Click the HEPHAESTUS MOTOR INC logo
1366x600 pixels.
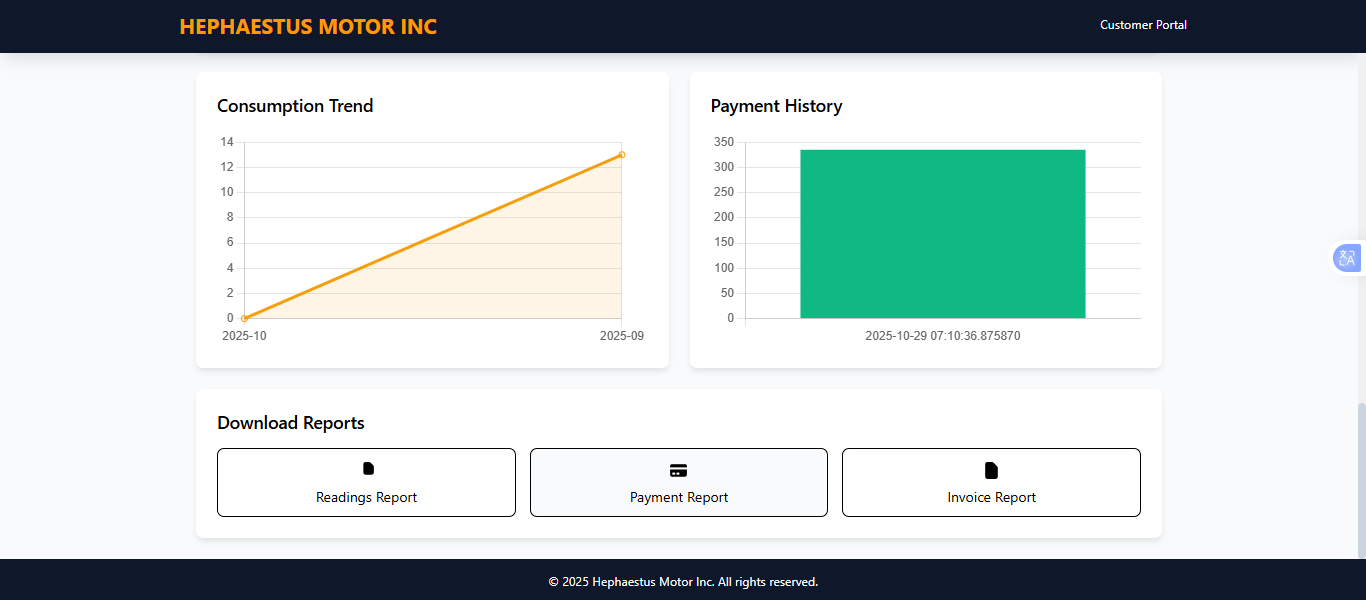click(308, 27)
